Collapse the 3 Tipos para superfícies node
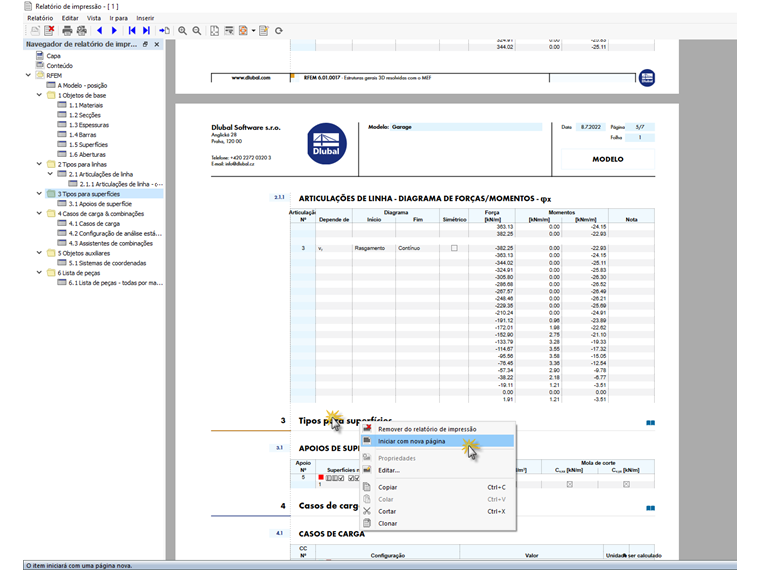The height and width of the screenshot is (570, 760). [39, 193]
